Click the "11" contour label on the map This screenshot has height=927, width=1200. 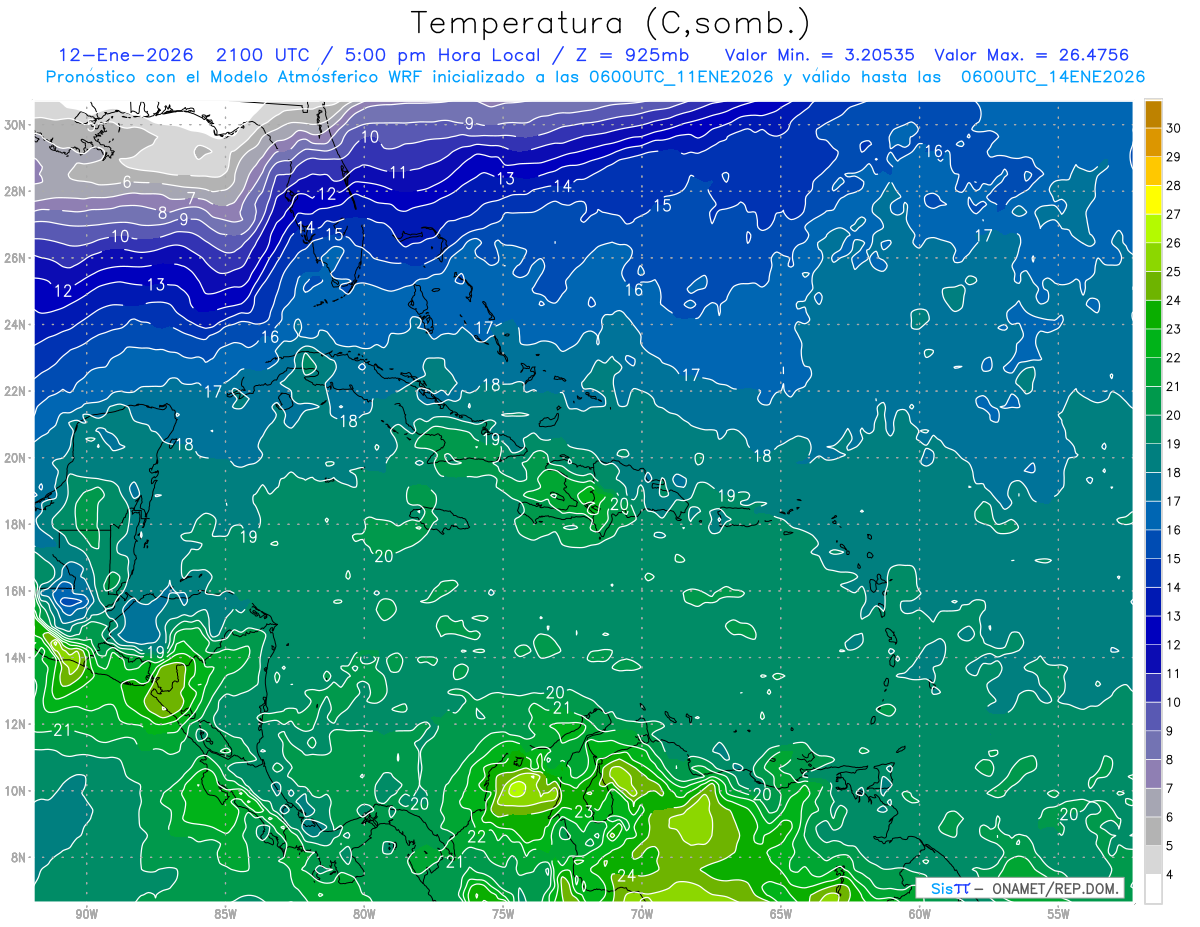coord(398,172)
